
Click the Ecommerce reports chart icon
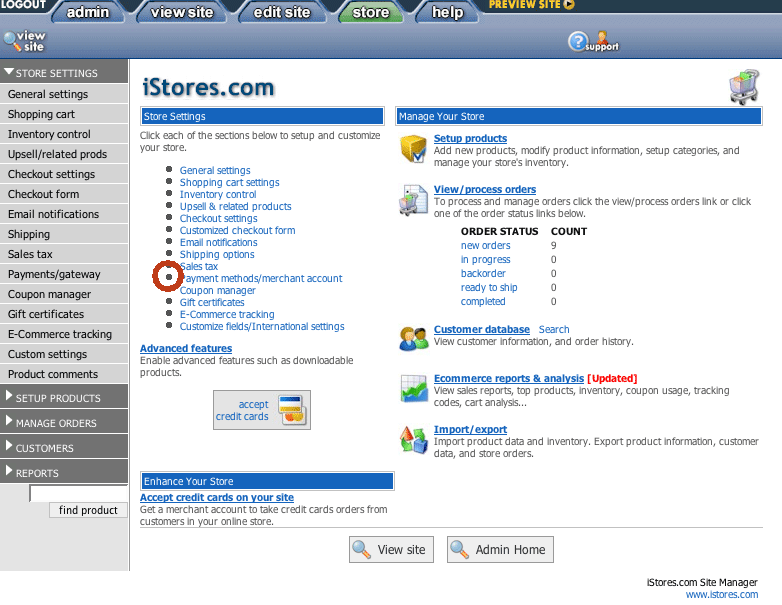coord(414,388)
